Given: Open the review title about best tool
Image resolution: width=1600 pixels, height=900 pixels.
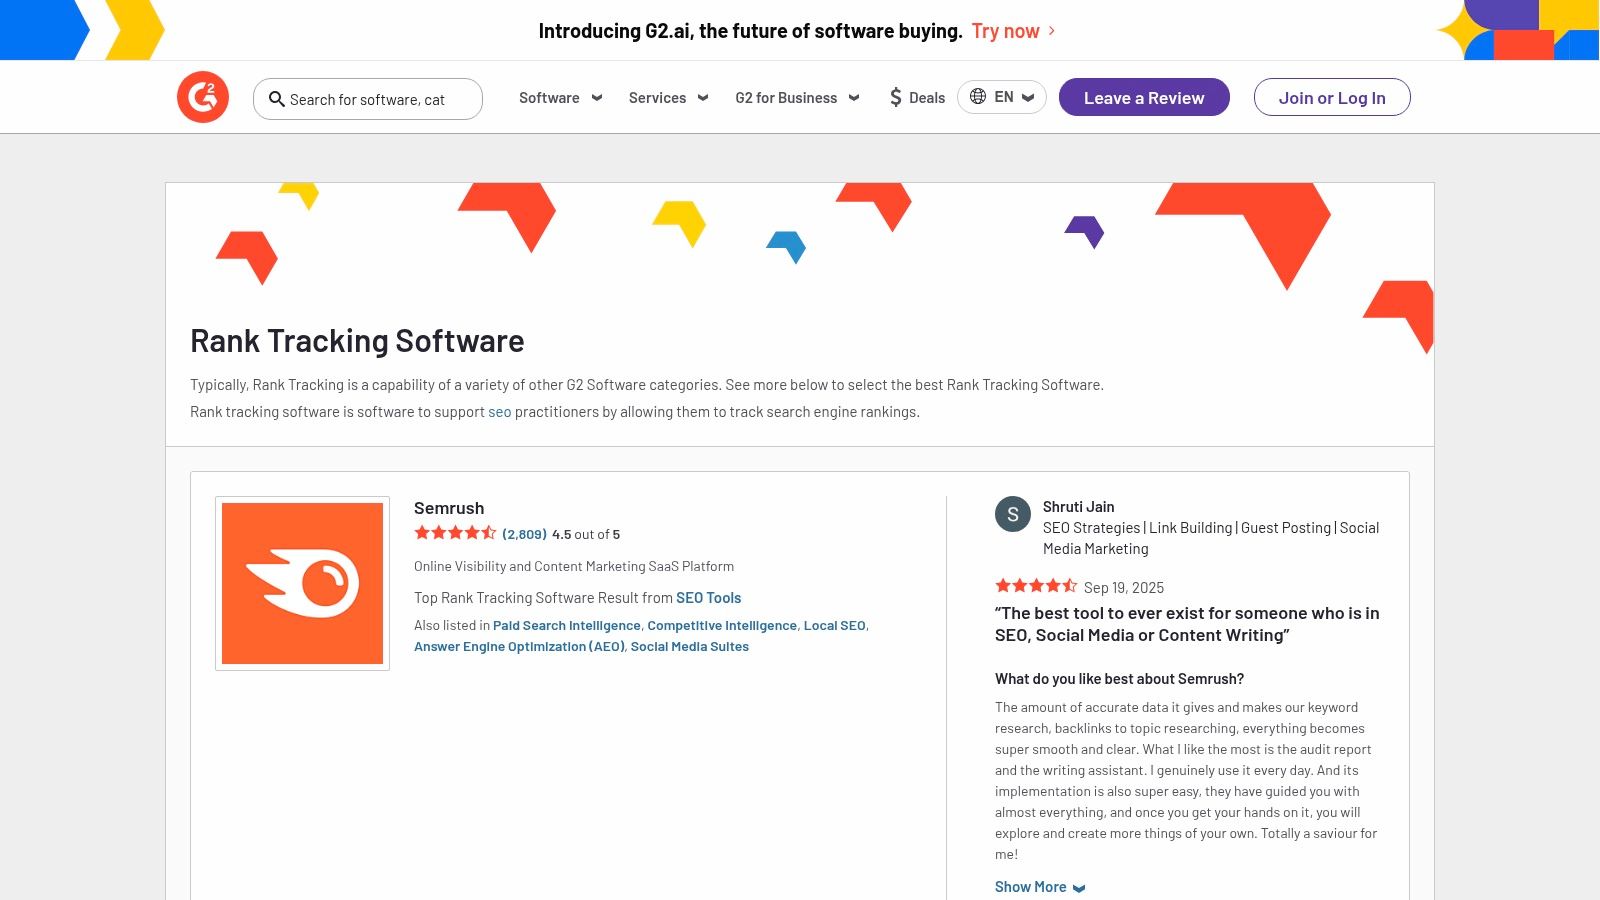Looking at the screenshot, I should click(1187, 624).
